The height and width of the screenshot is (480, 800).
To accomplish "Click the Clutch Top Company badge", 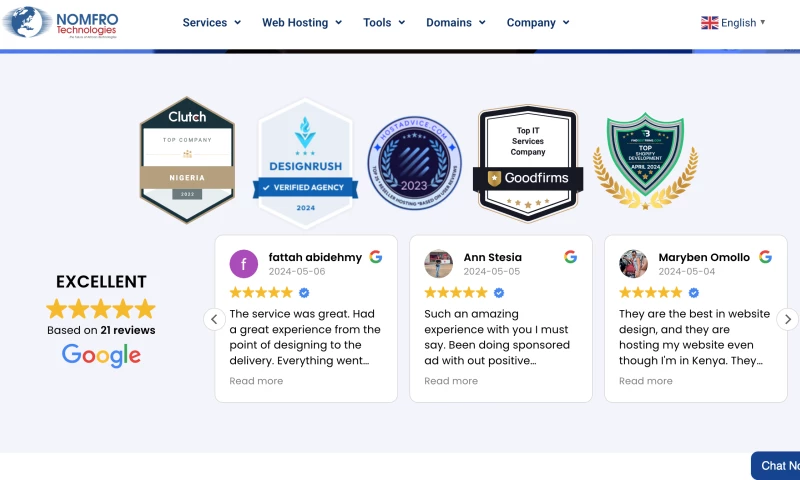I will click(x=187, y=160).
